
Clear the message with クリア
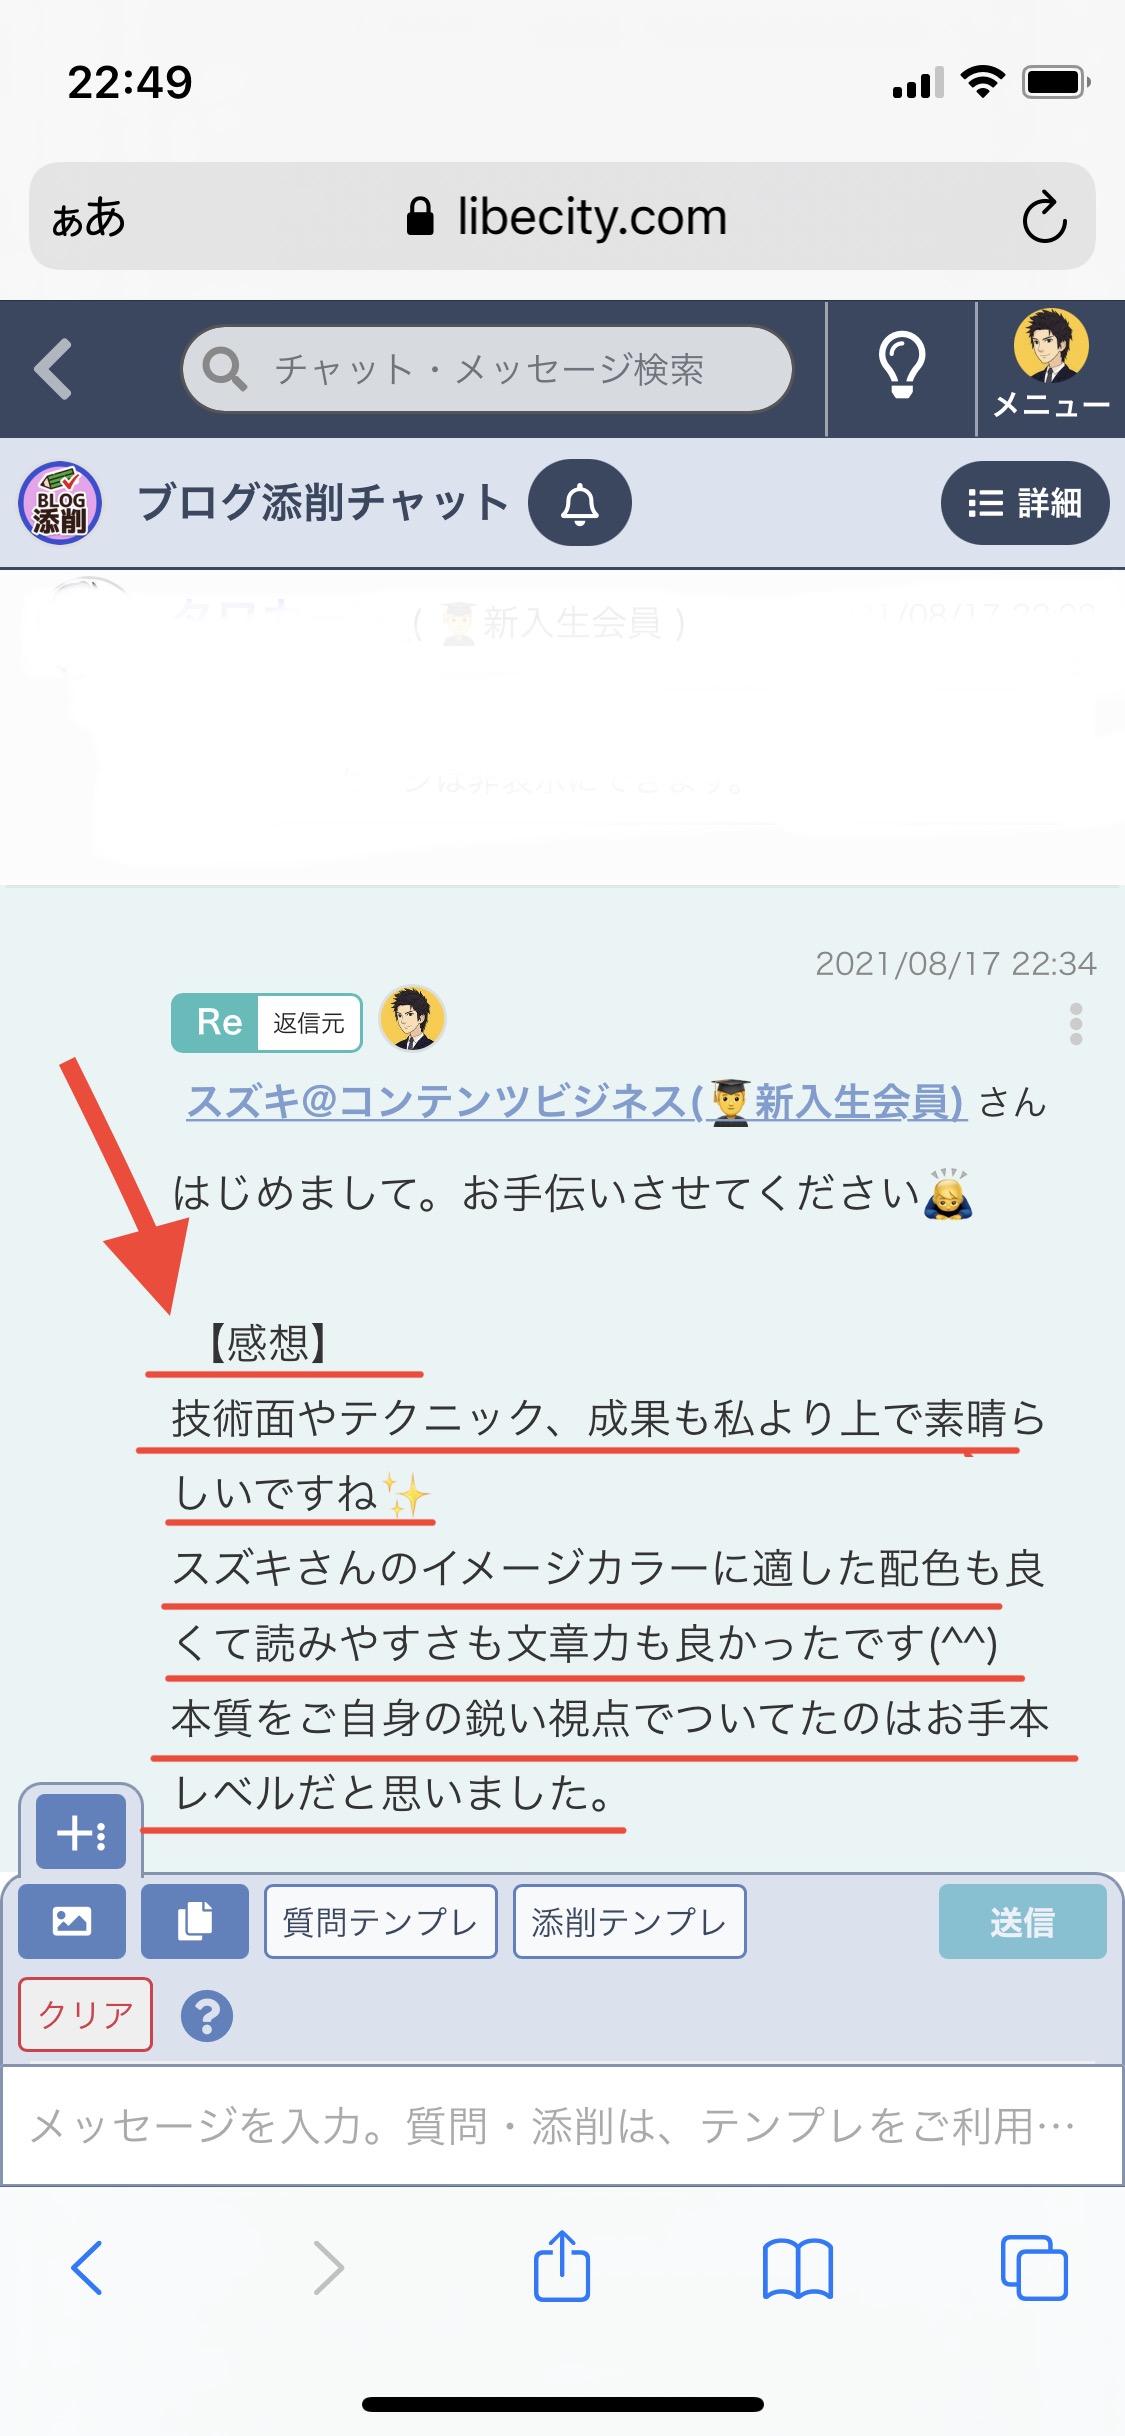pos(86,2014)
